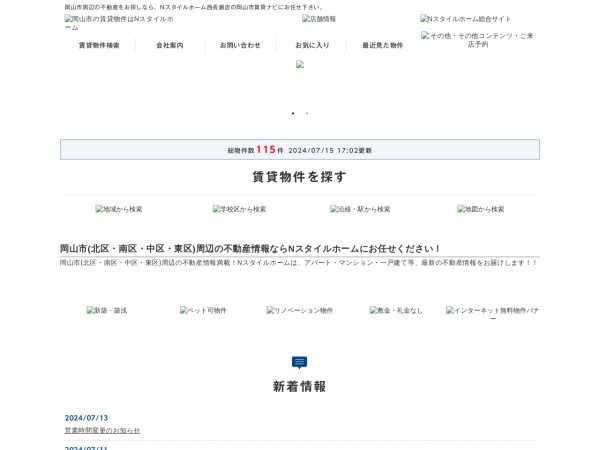Open the インターネット無料物件 banner

[x=492, y=314]
